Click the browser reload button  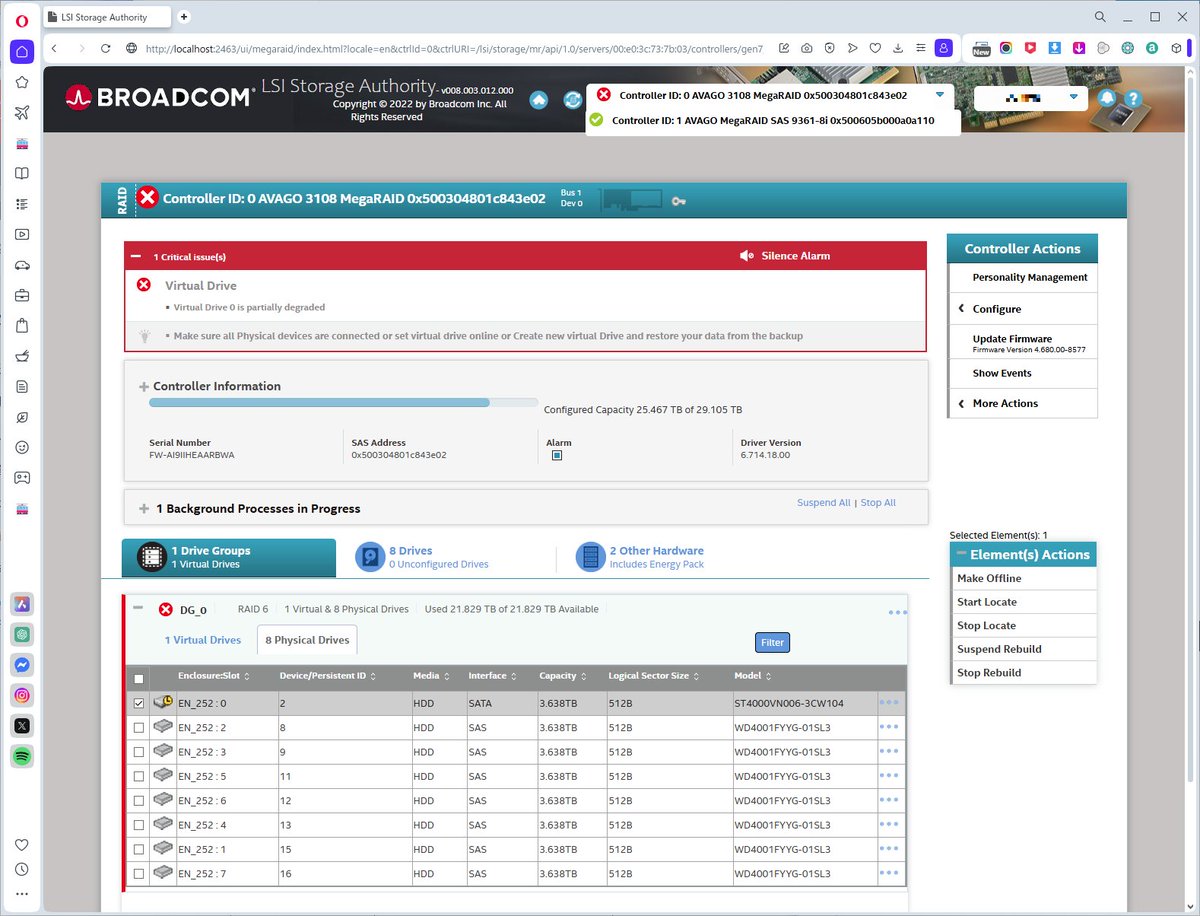tap(105, 48)
